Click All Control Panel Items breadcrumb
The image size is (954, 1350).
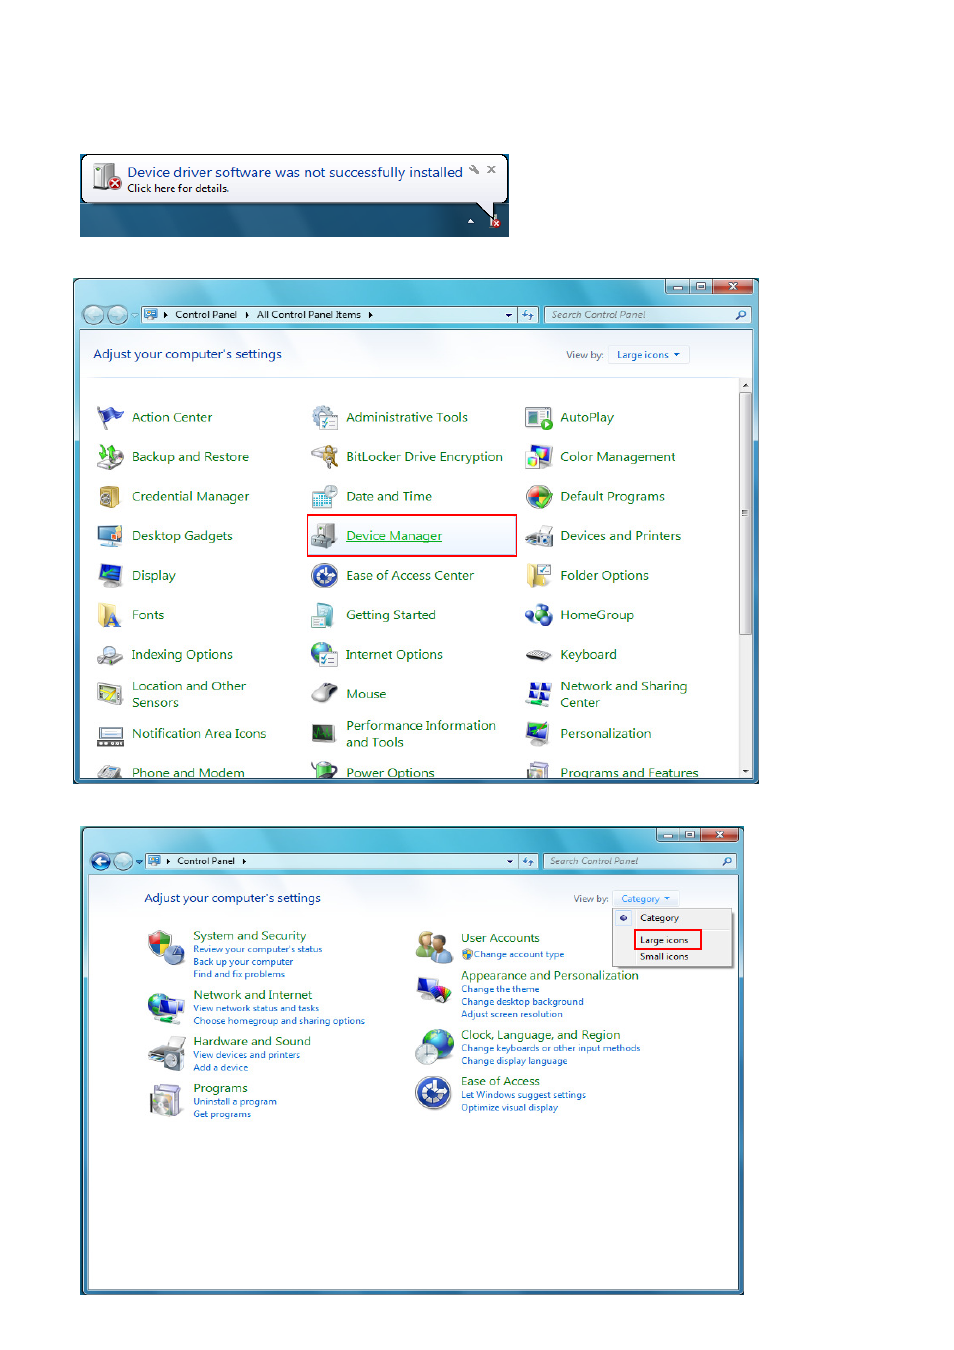pyautogui.click(x=308, y=315)
